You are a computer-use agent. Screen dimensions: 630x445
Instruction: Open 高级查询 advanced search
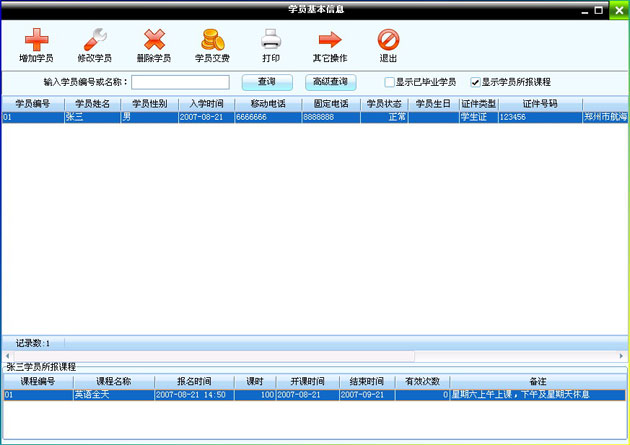tap(332, 82)
